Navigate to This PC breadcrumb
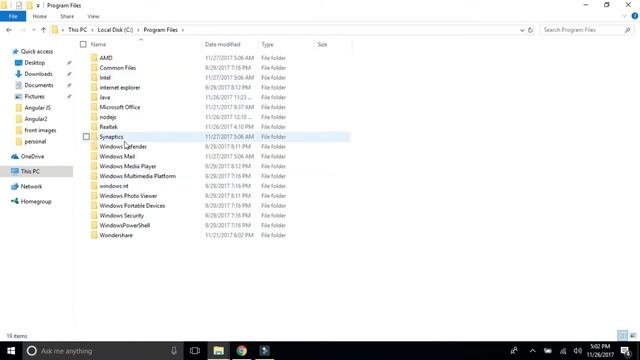Screen dimensions: 640x360 coord(77,30)
